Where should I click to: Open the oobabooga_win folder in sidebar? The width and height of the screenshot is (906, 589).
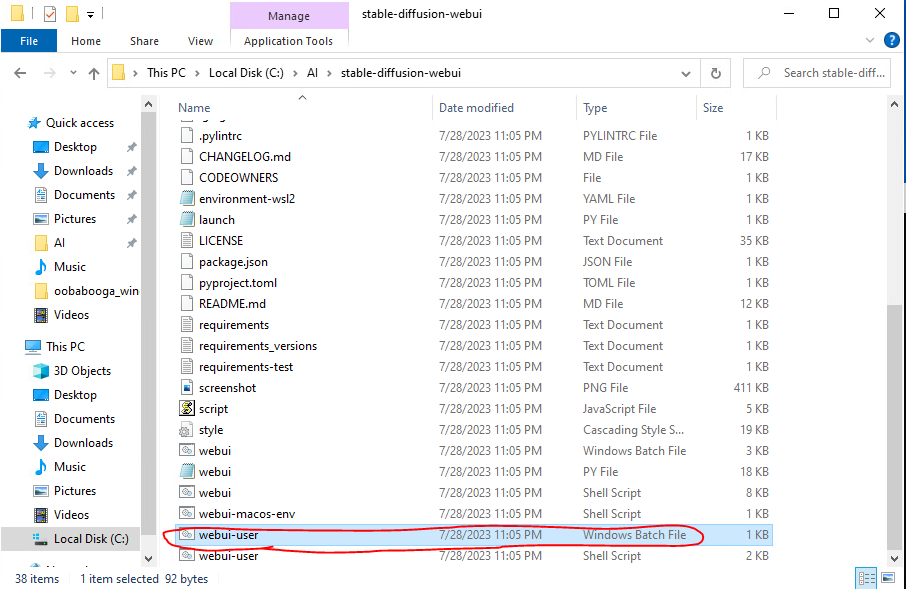[96, 291]
